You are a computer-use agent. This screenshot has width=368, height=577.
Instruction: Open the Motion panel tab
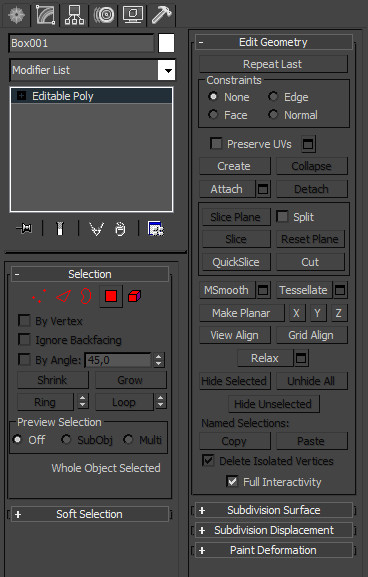(x=103, y=15)
